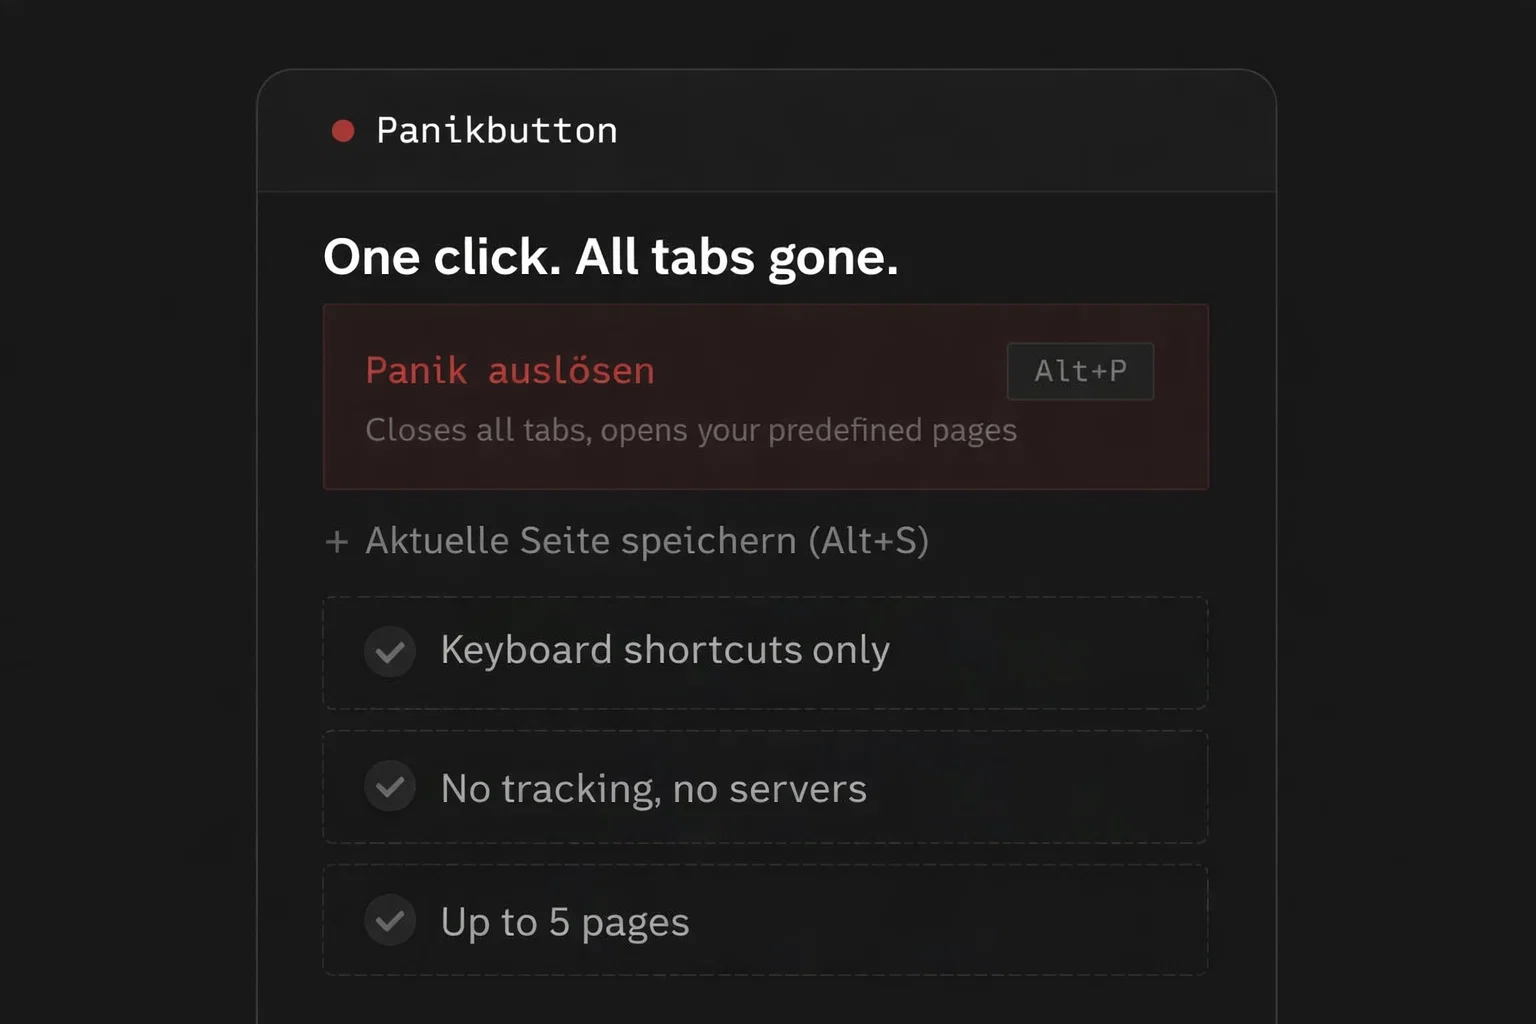Click the plus icon beside Aktuelle Seite speichern
Screen dimensions: 1536x1024
pos(338,540)
